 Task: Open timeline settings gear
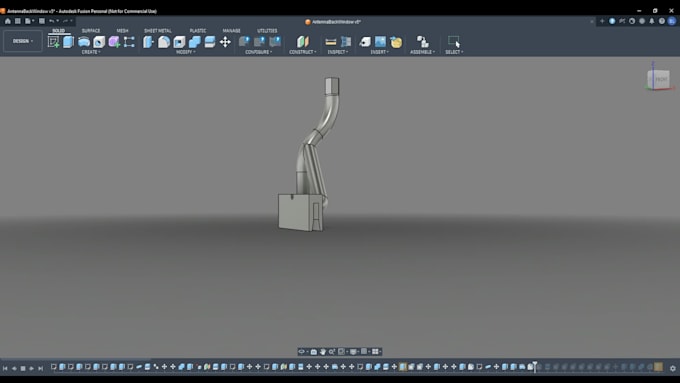673,368
